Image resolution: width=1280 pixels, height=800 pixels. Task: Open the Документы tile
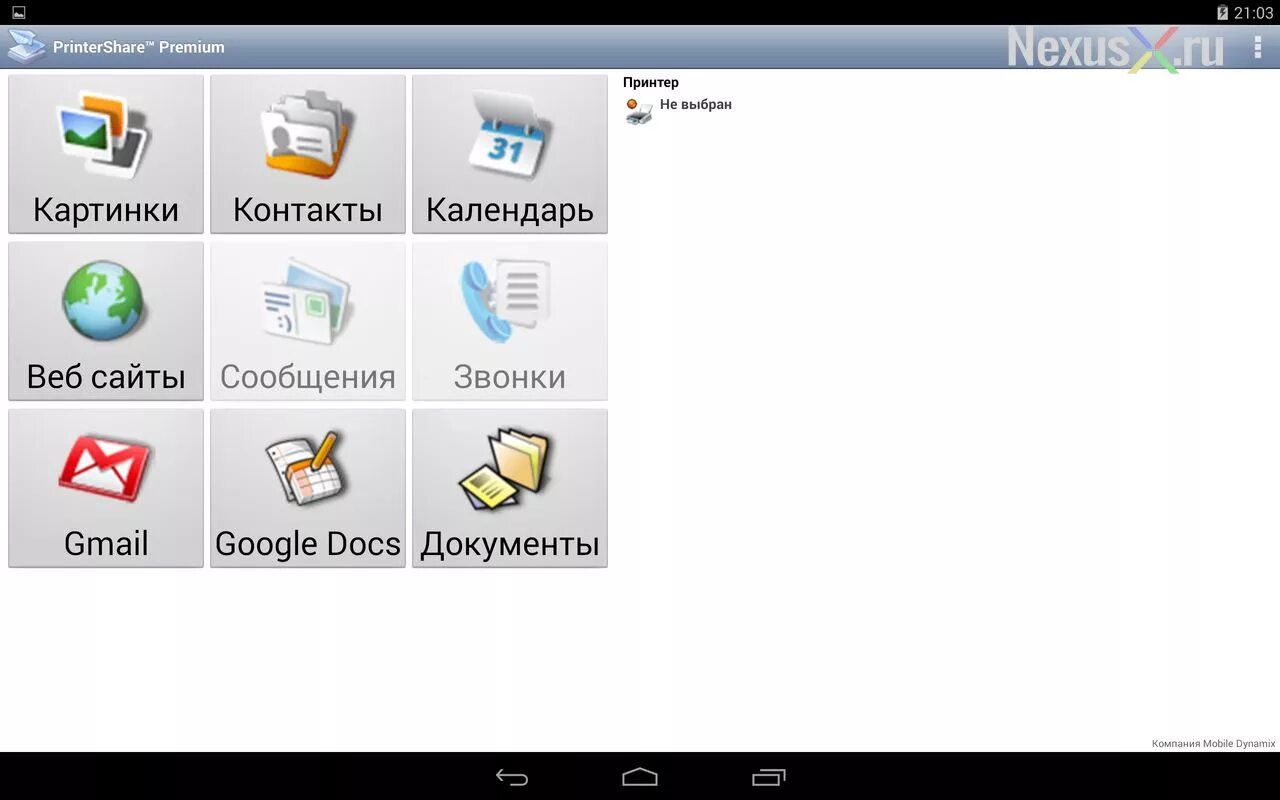510,488
